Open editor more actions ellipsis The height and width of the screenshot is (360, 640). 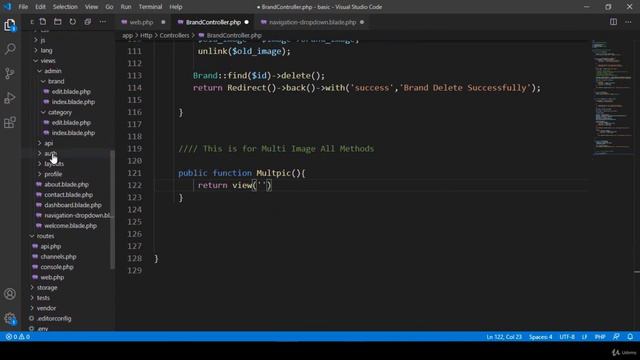coord(628,22)
